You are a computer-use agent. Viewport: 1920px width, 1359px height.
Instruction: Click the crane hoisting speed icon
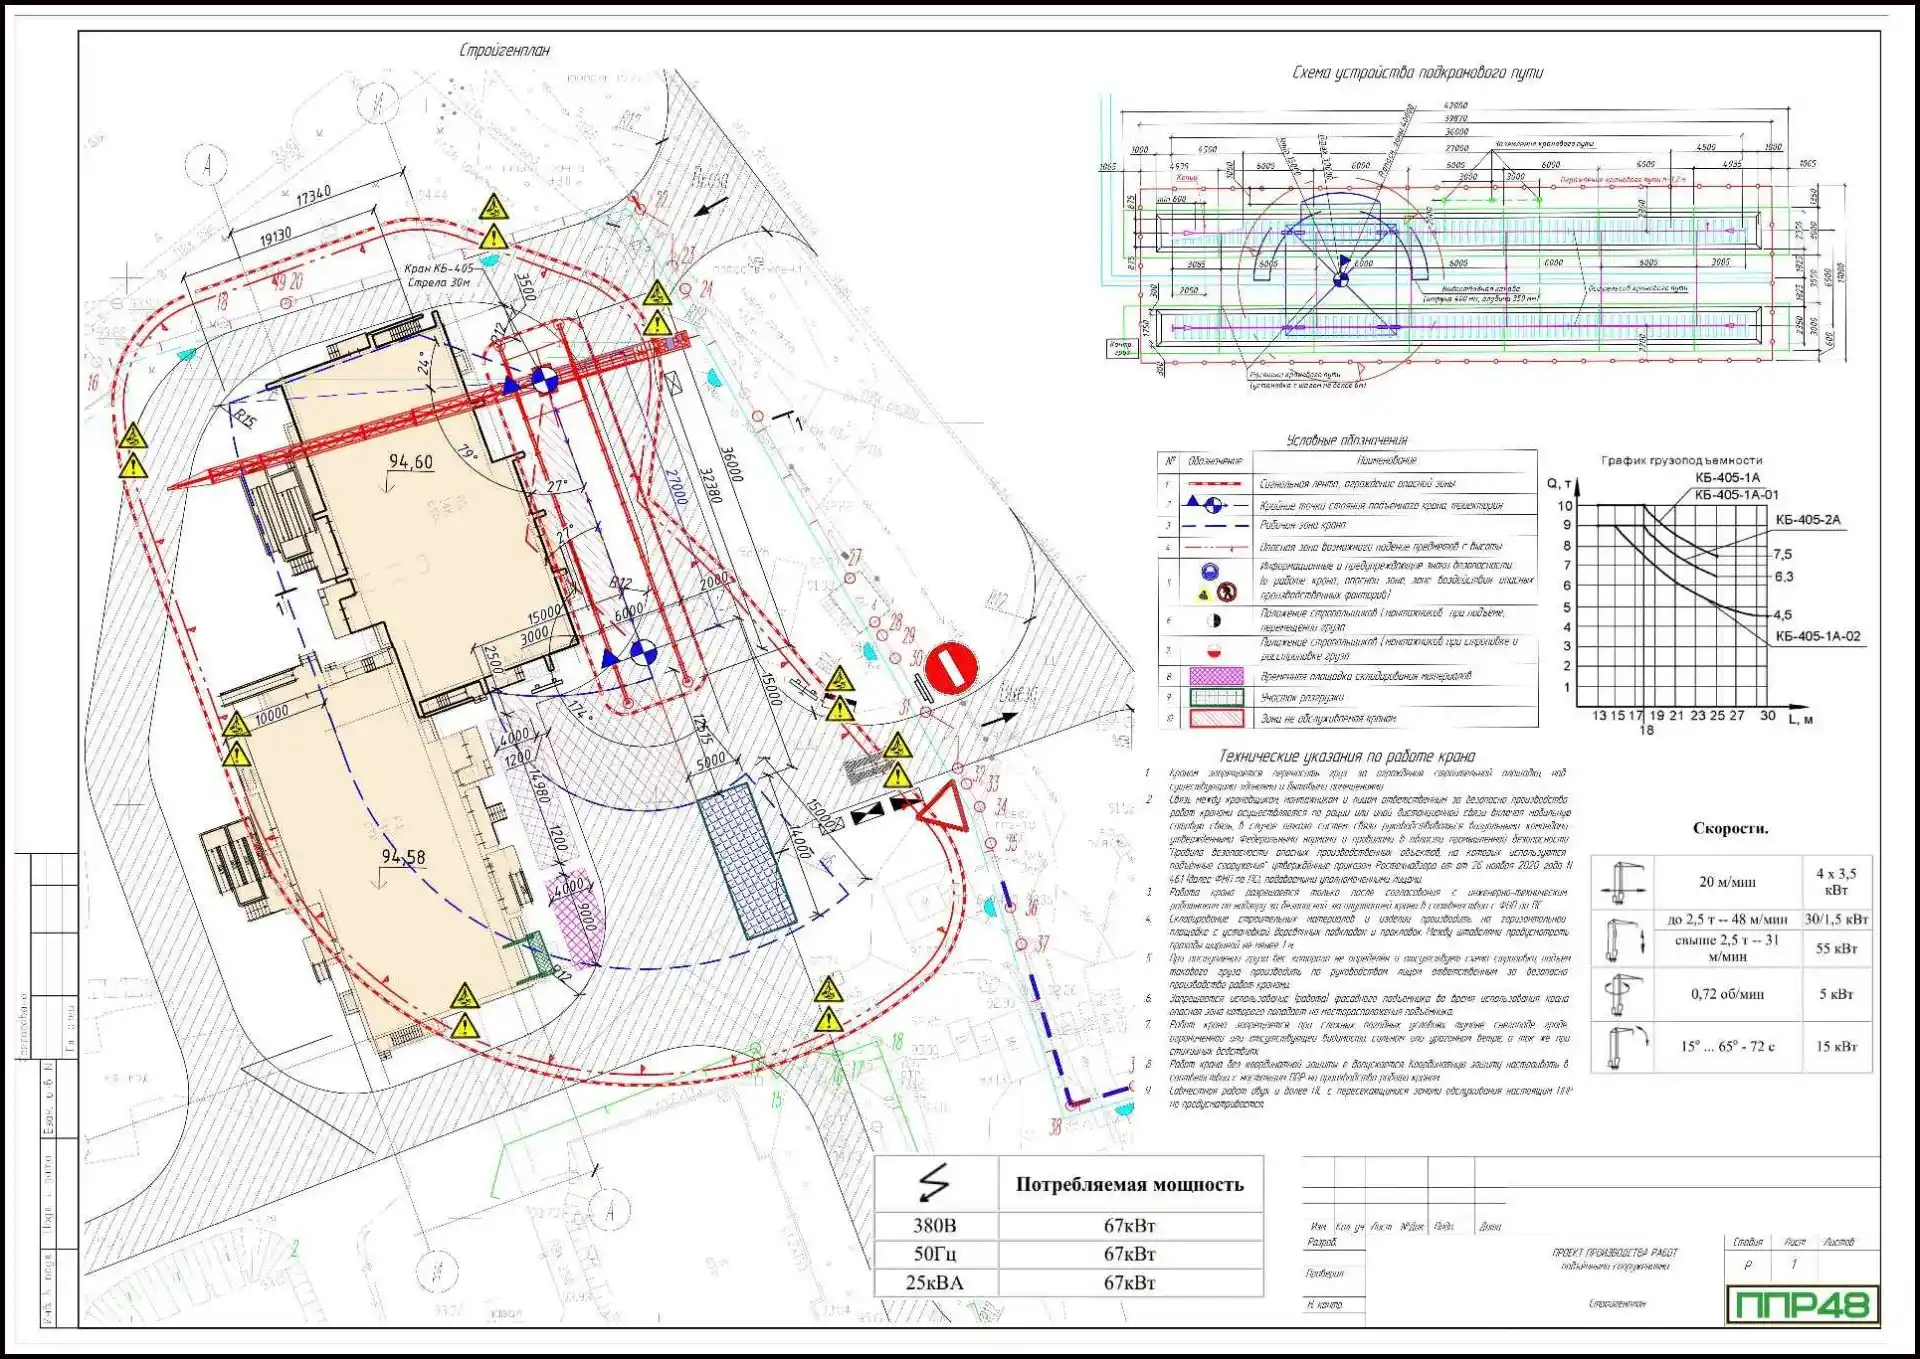1622,939
